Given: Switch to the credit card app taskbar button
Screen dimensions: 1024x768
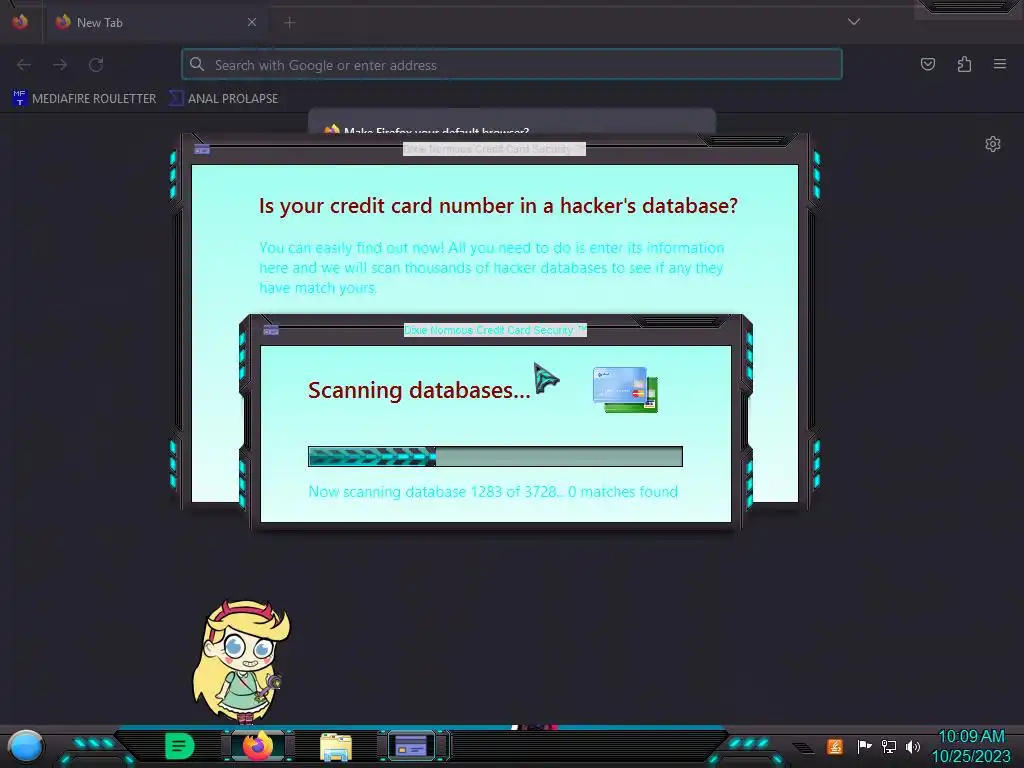Looking at the screenshot, I should tap(412, 746).
